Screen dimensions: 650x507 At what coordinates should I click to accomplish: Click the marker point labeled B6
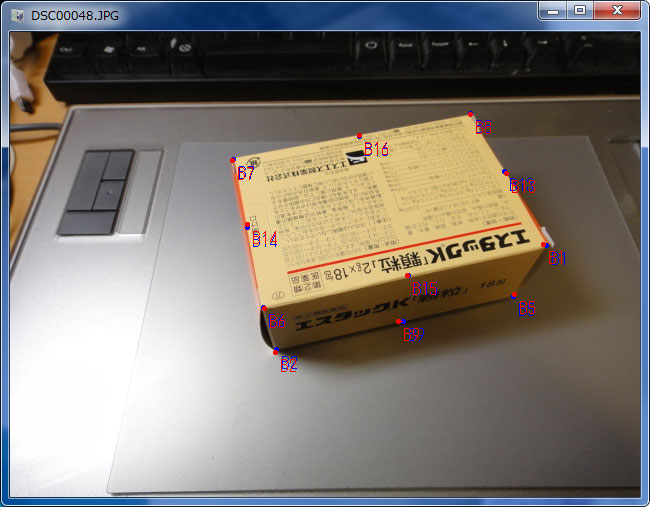[x=264, y=308]
